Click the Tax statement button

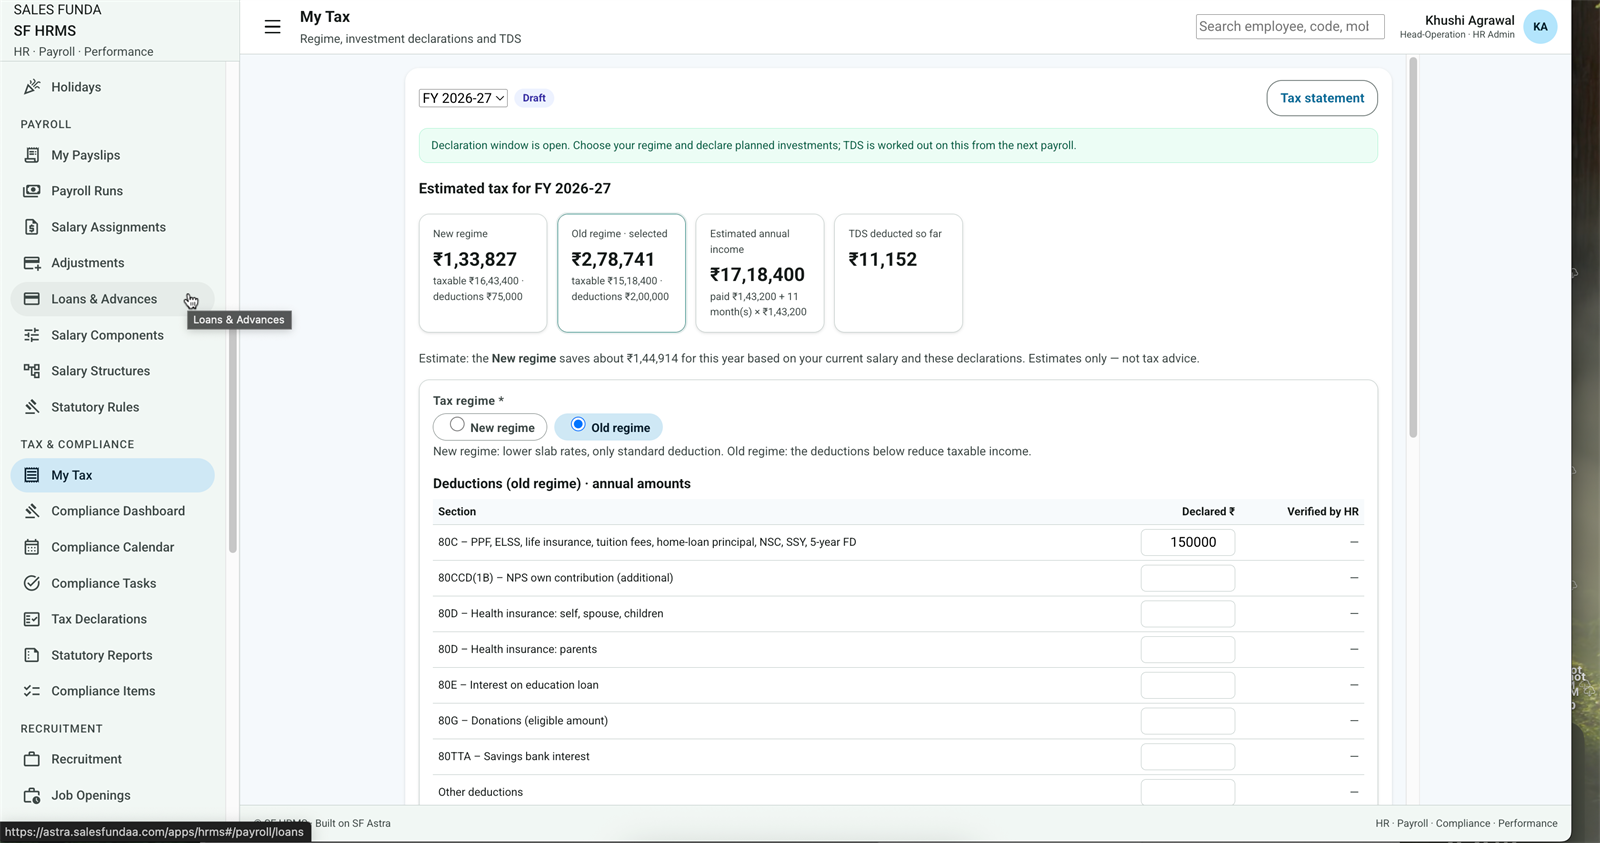[x=1322, y=98]
